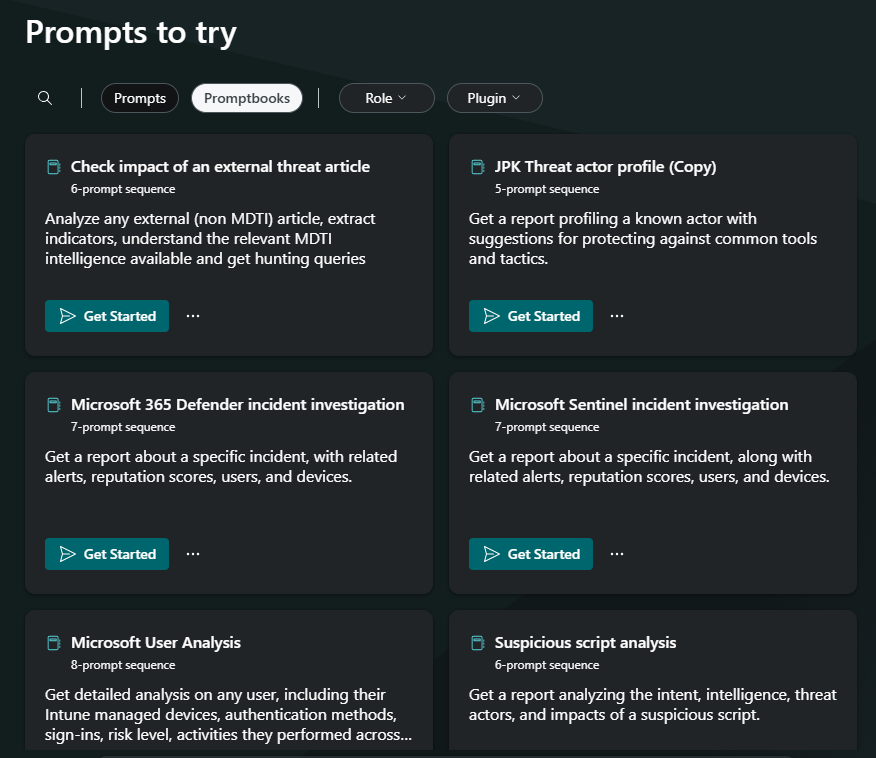
Task: Click the search magnifier icon
Action: (45, 98)
